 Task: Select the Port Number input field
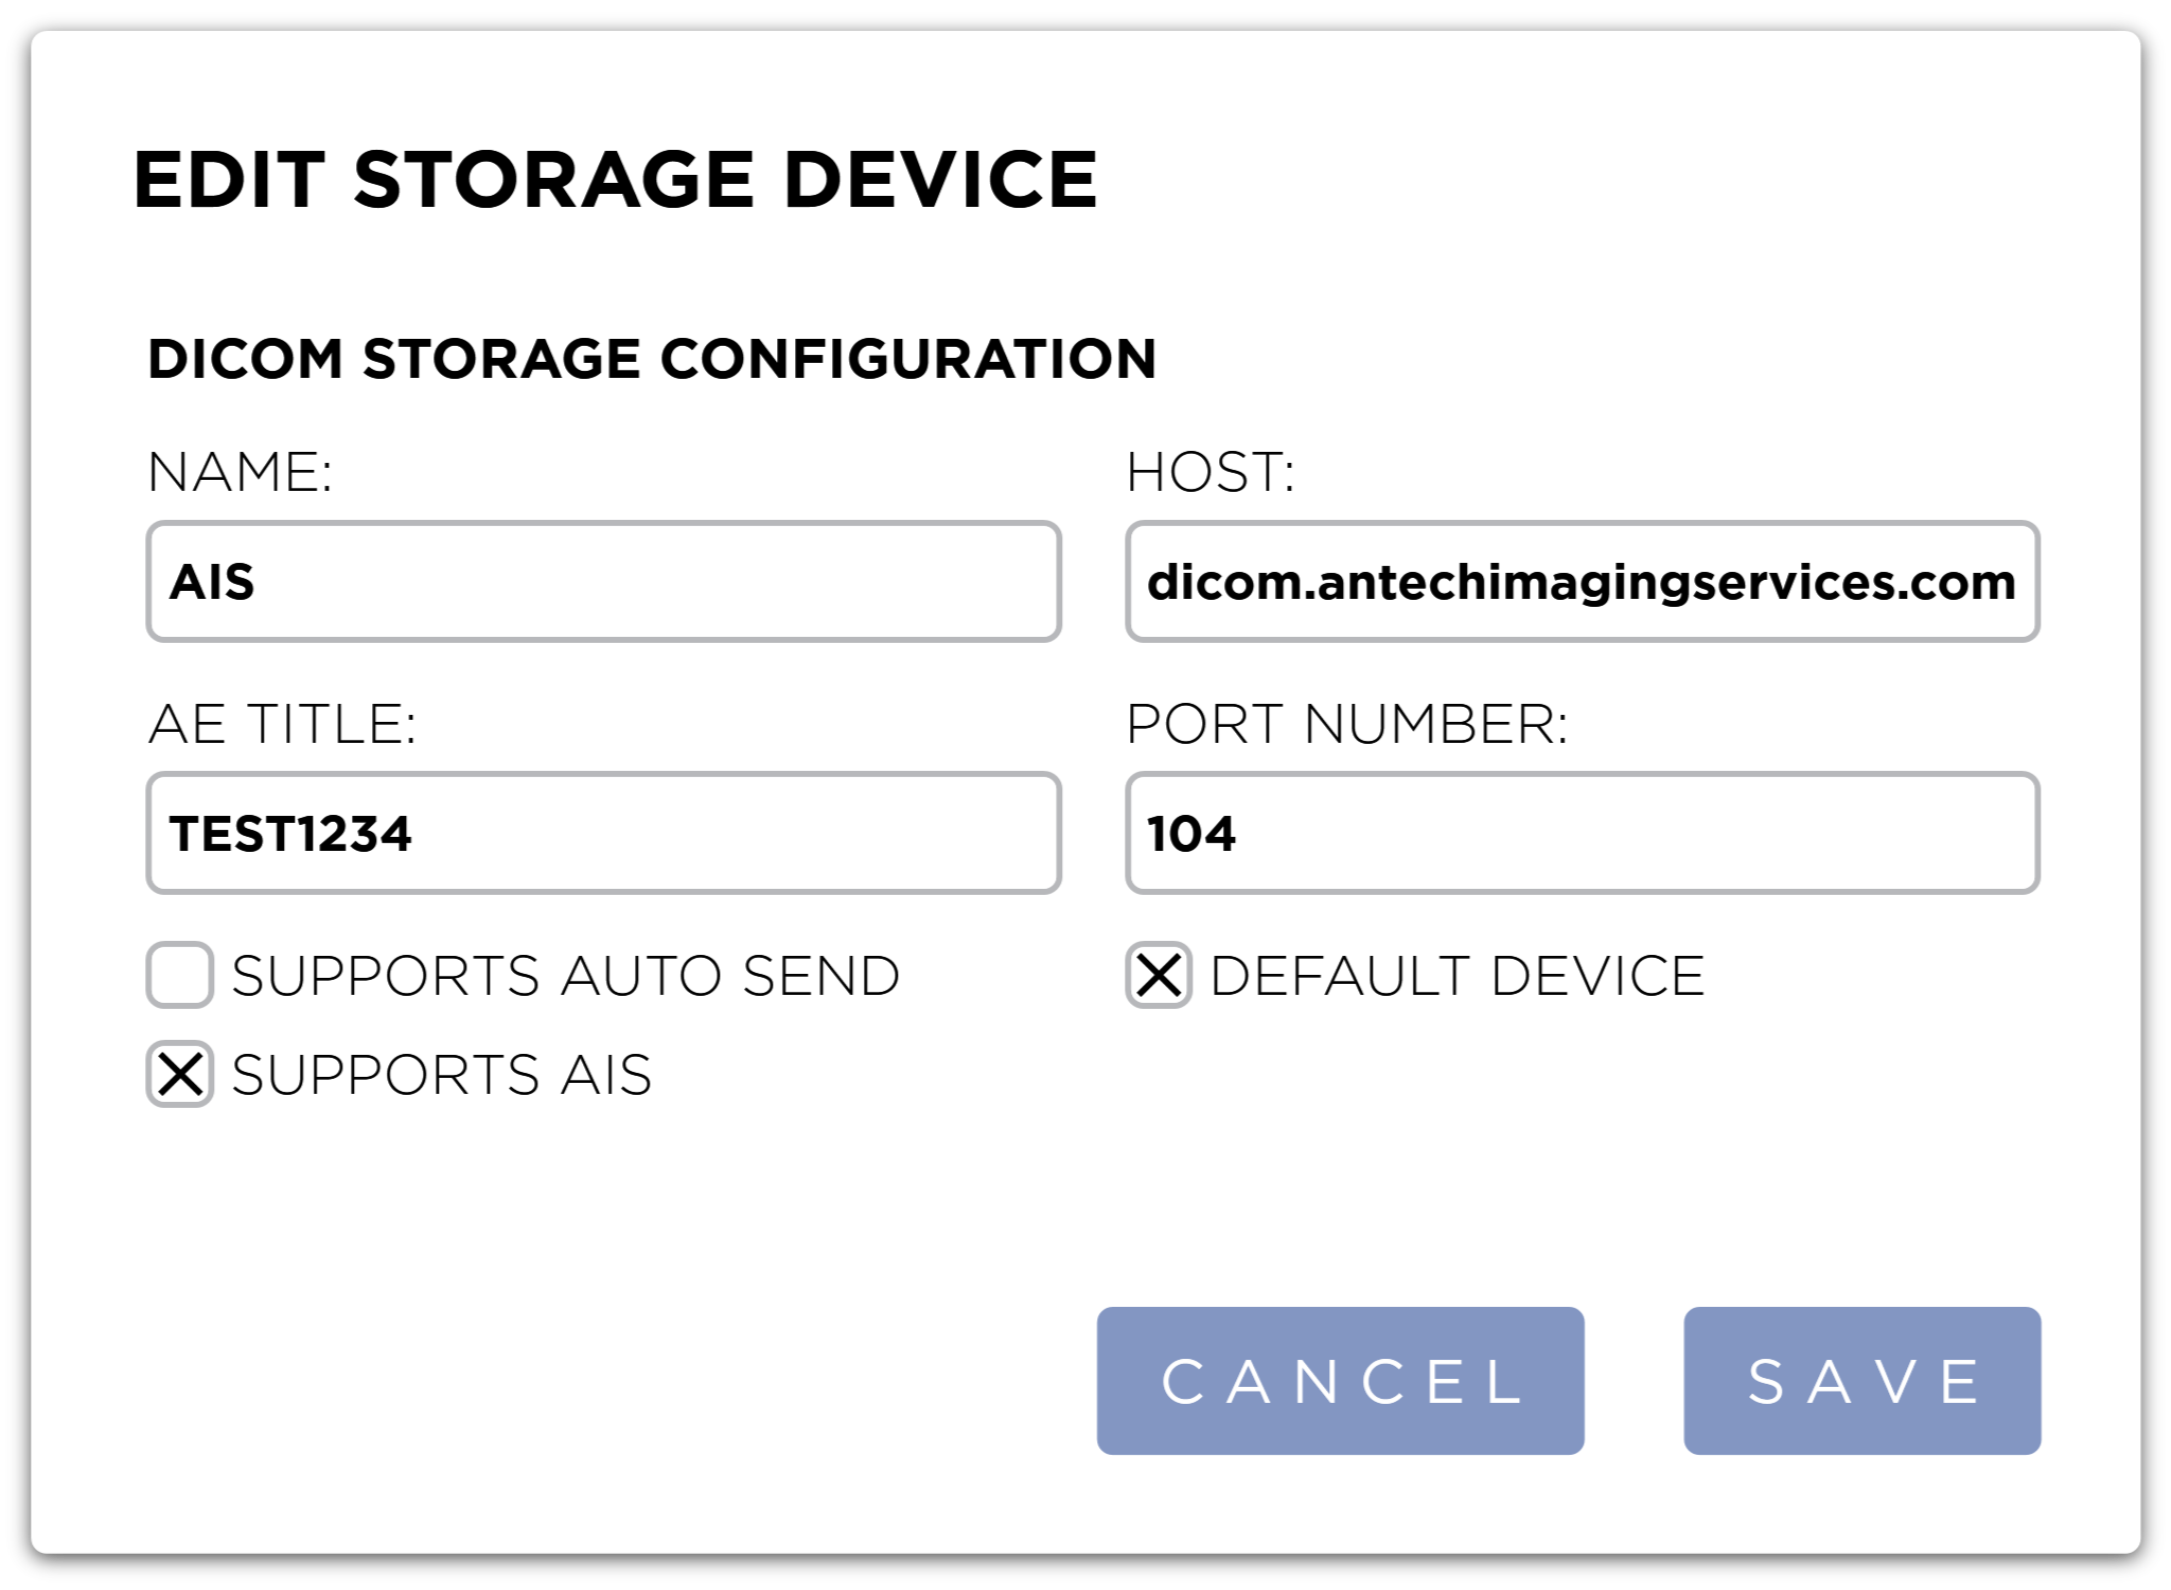coord(1582,833)
